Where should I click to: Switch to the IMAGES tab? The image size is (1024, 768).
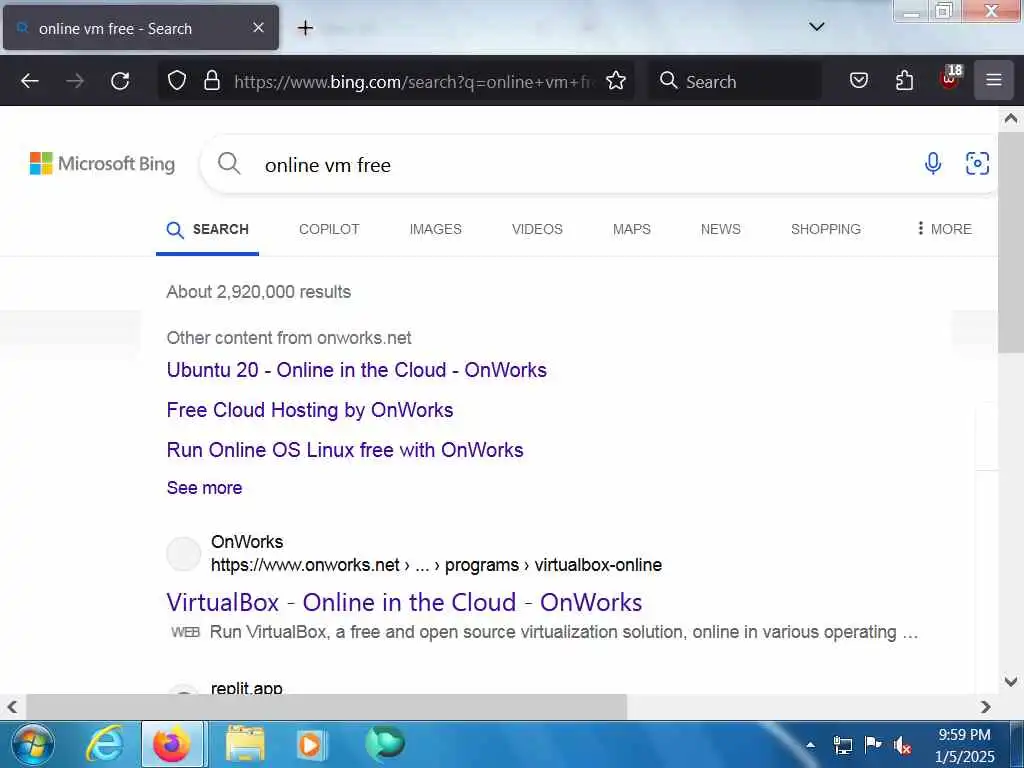click(x=436, y=229)
